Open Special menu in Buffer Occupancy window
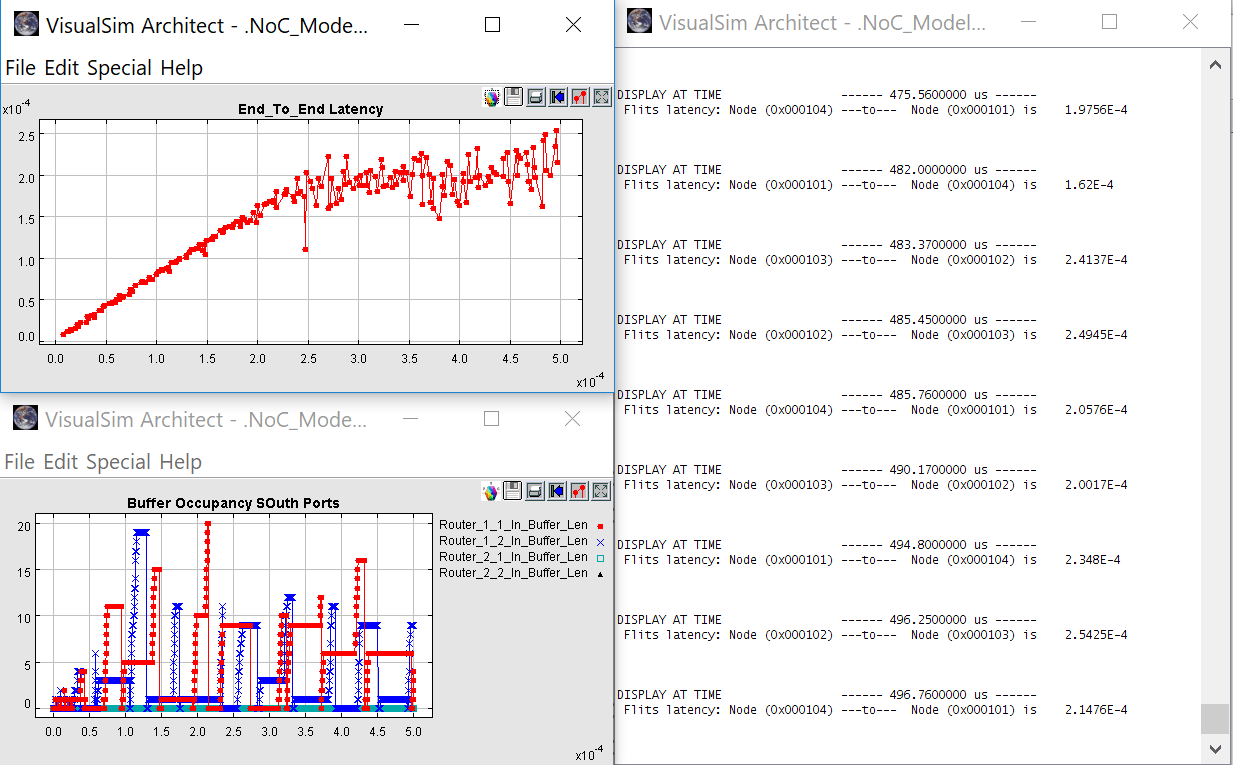This screenshot has height=765, width=1233. (x=119, y=462)
